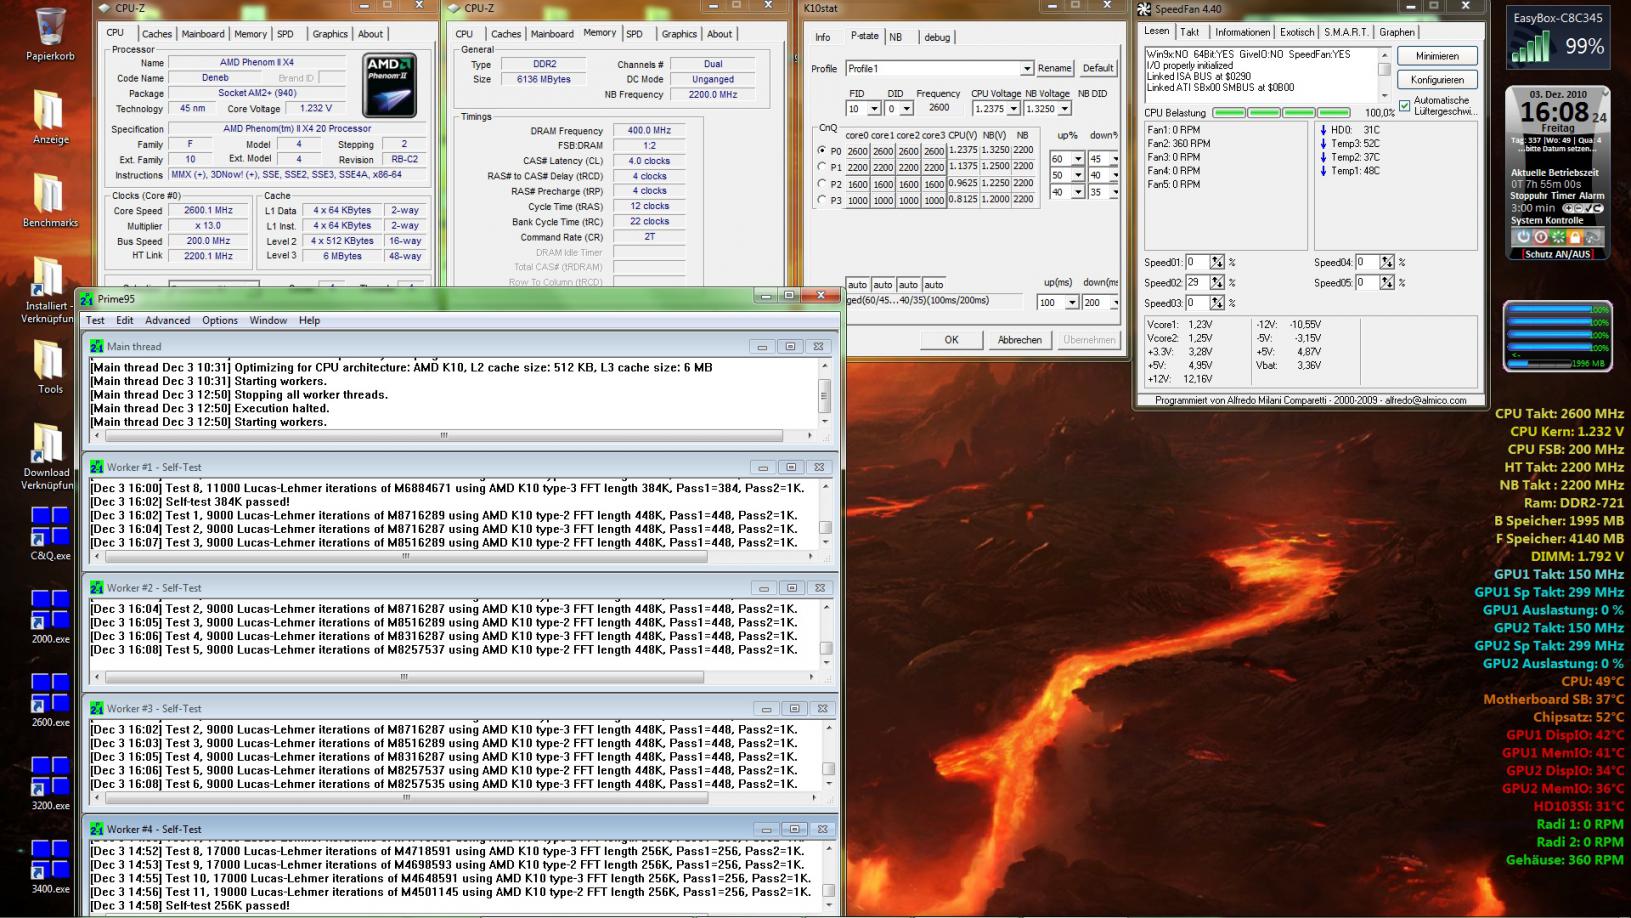Screen dimensions: 1631x918
Task: Click the Main thread horizontal scrollbar
Action: click(x=453, y=436)
